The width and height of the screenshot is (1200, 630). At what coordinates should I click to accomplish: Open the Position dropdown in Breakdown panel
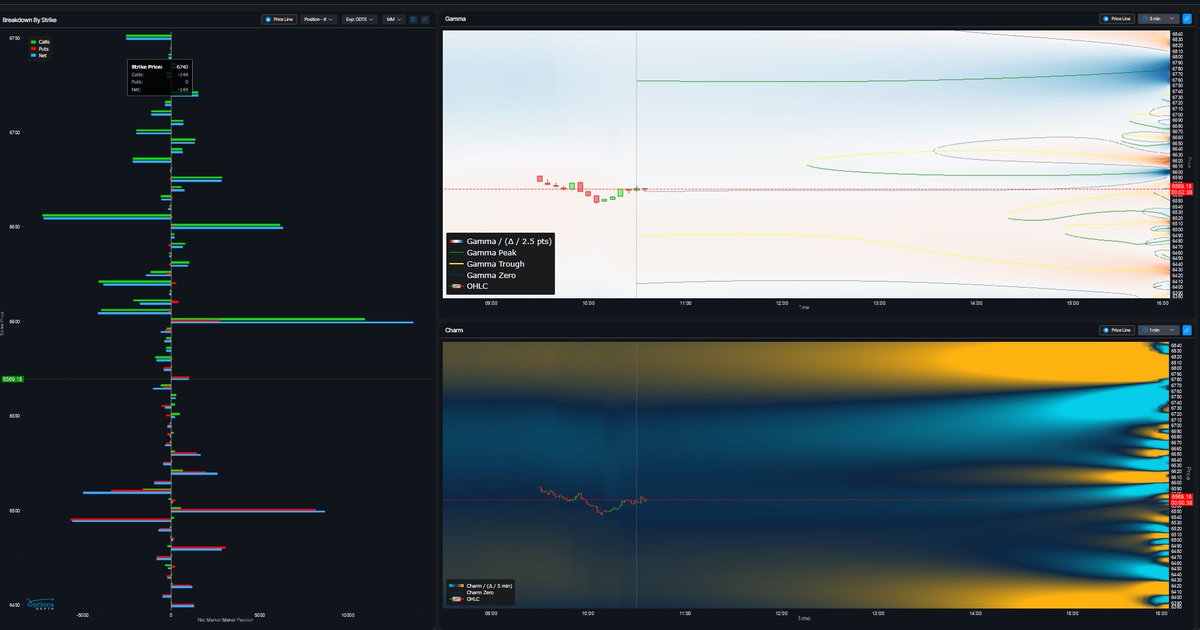pos(318,19)
